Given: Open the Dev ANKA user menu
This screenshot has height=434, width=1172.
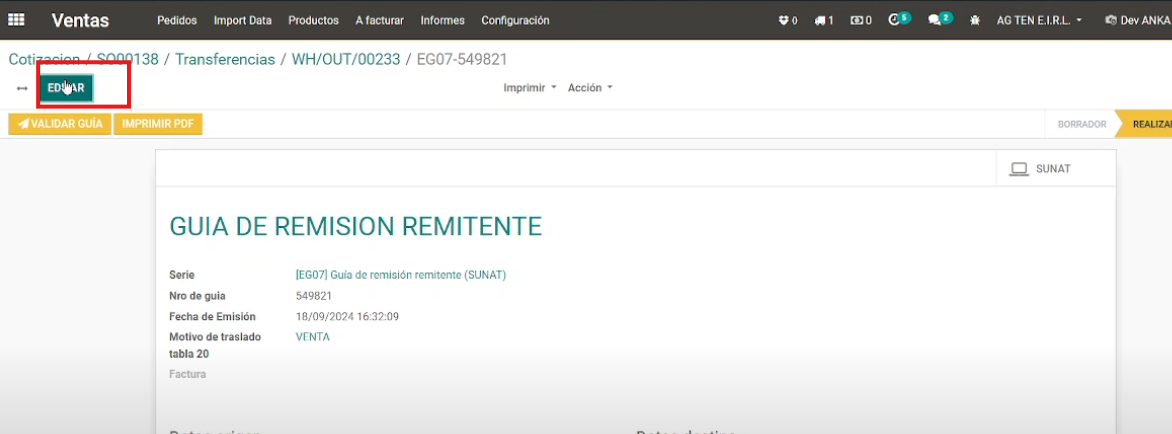Looking at the screenshot, I should (x=1138, y=21).
